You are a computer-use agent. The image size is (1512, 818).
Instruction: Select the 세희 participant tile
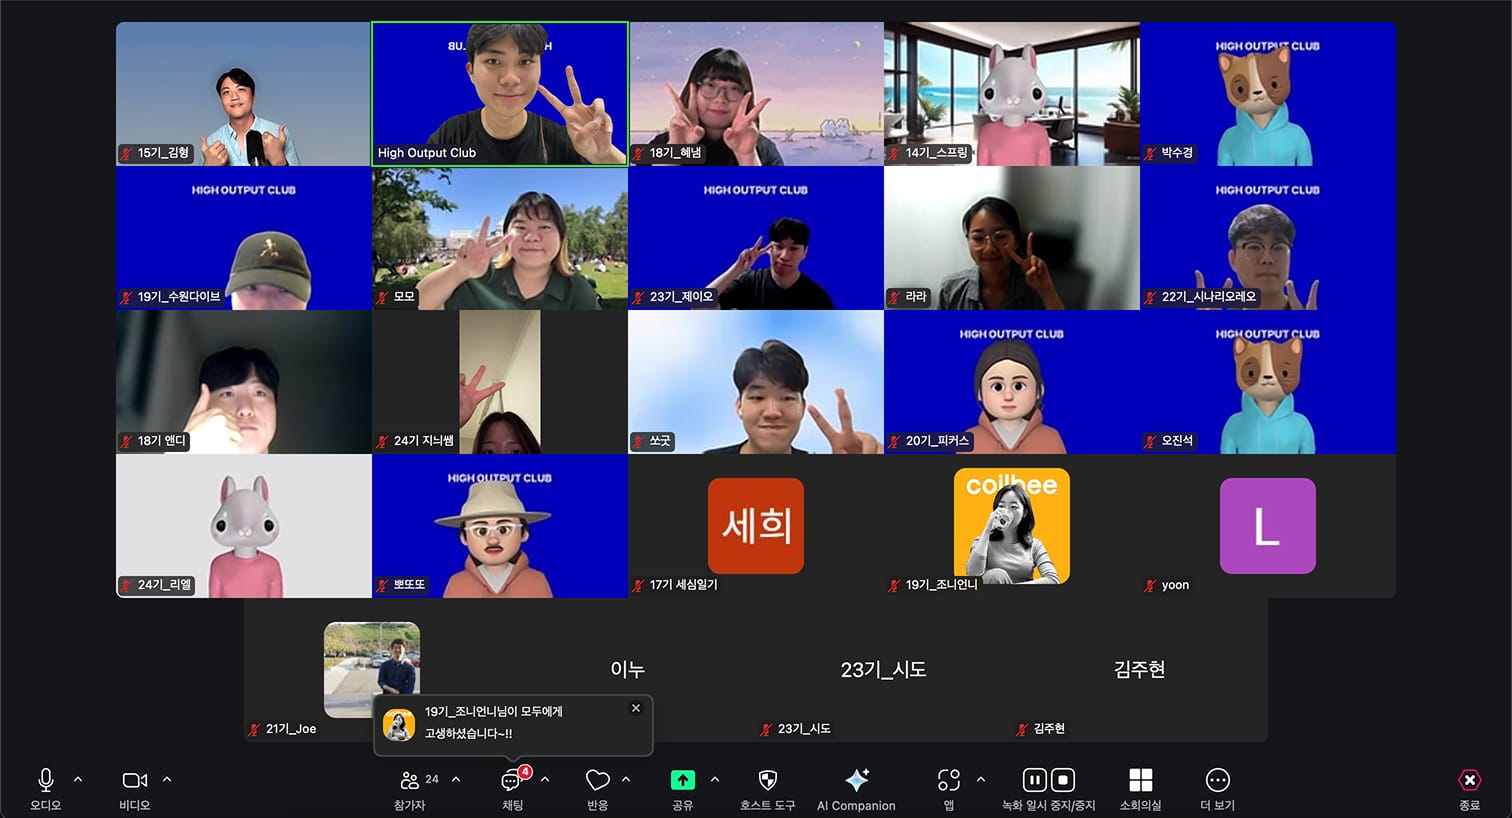(755, 526)
